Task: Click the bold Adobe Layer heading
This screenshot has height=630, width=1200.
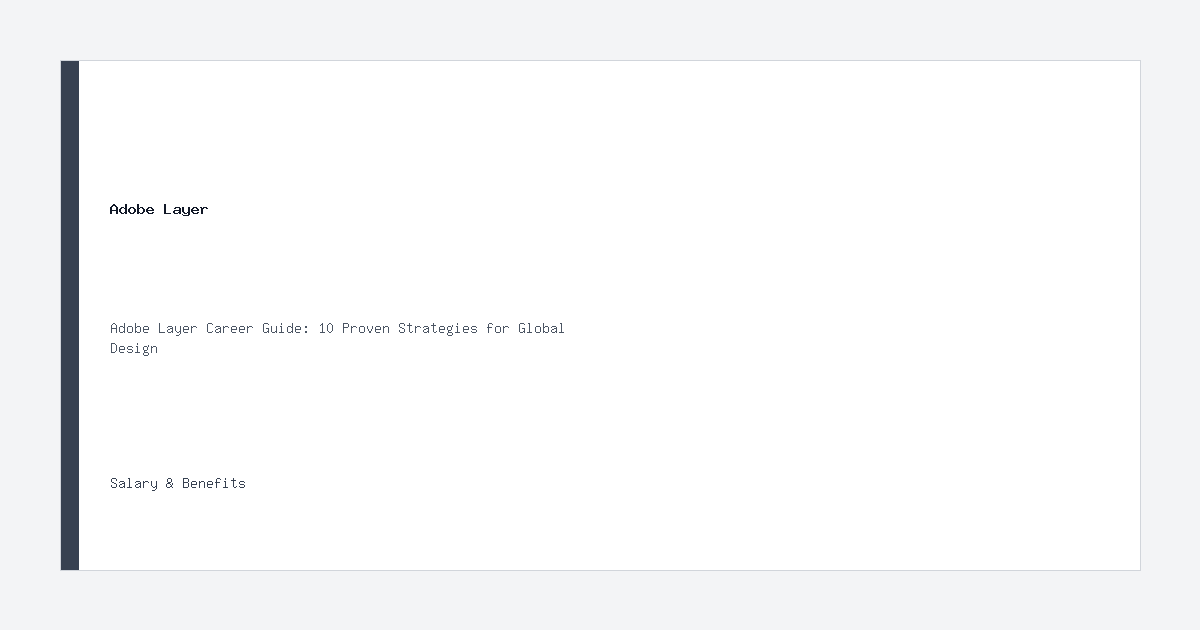Action: [159, 209]
